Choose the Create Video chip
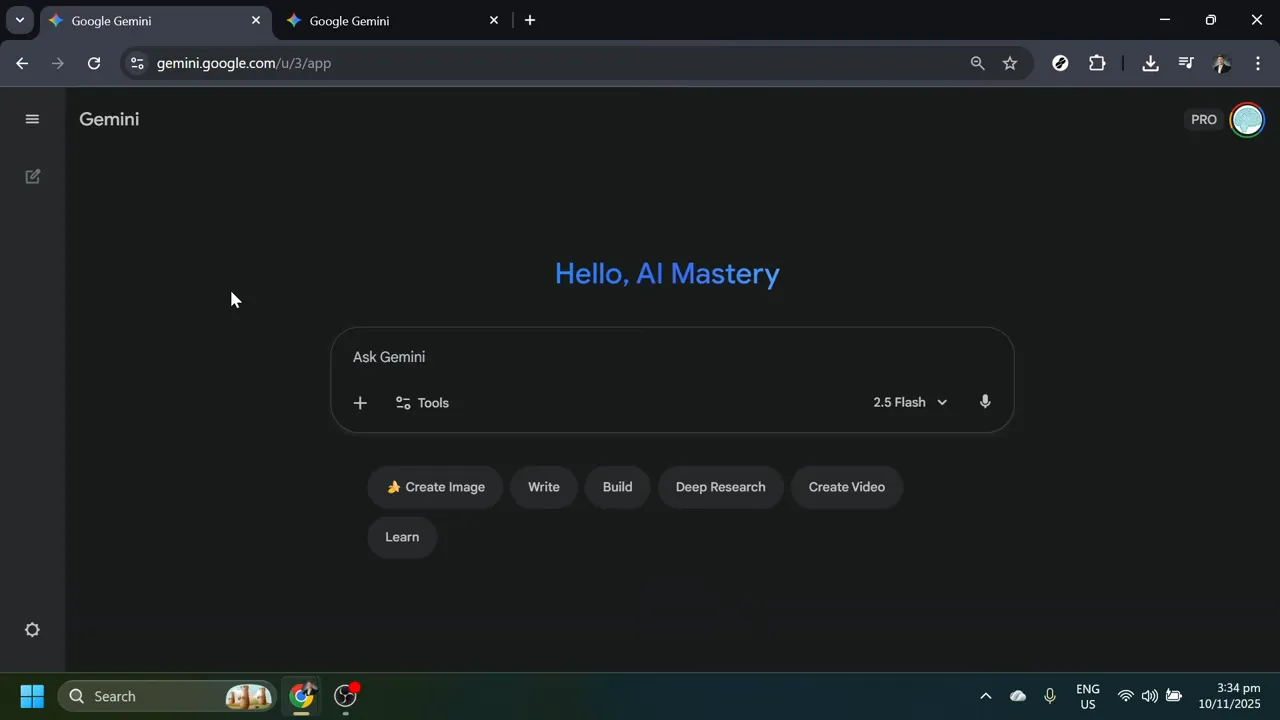The image size is (1280, 720). click(847, 487)
